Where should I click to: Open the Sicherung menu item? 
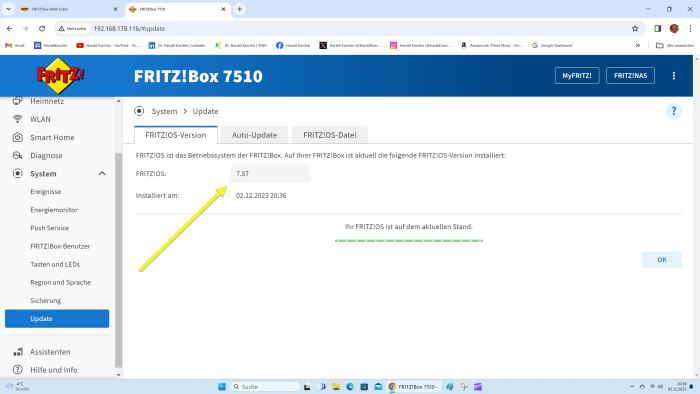[x=46, y=301]
